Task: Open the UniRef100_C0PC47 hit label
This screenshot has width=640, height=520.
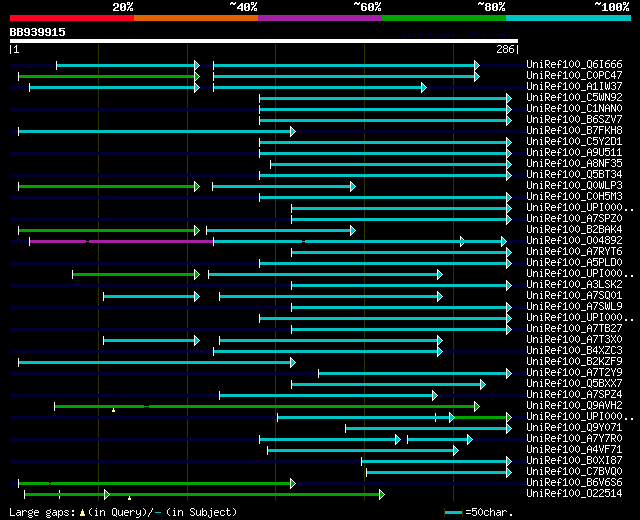Action: click(574, 75)
